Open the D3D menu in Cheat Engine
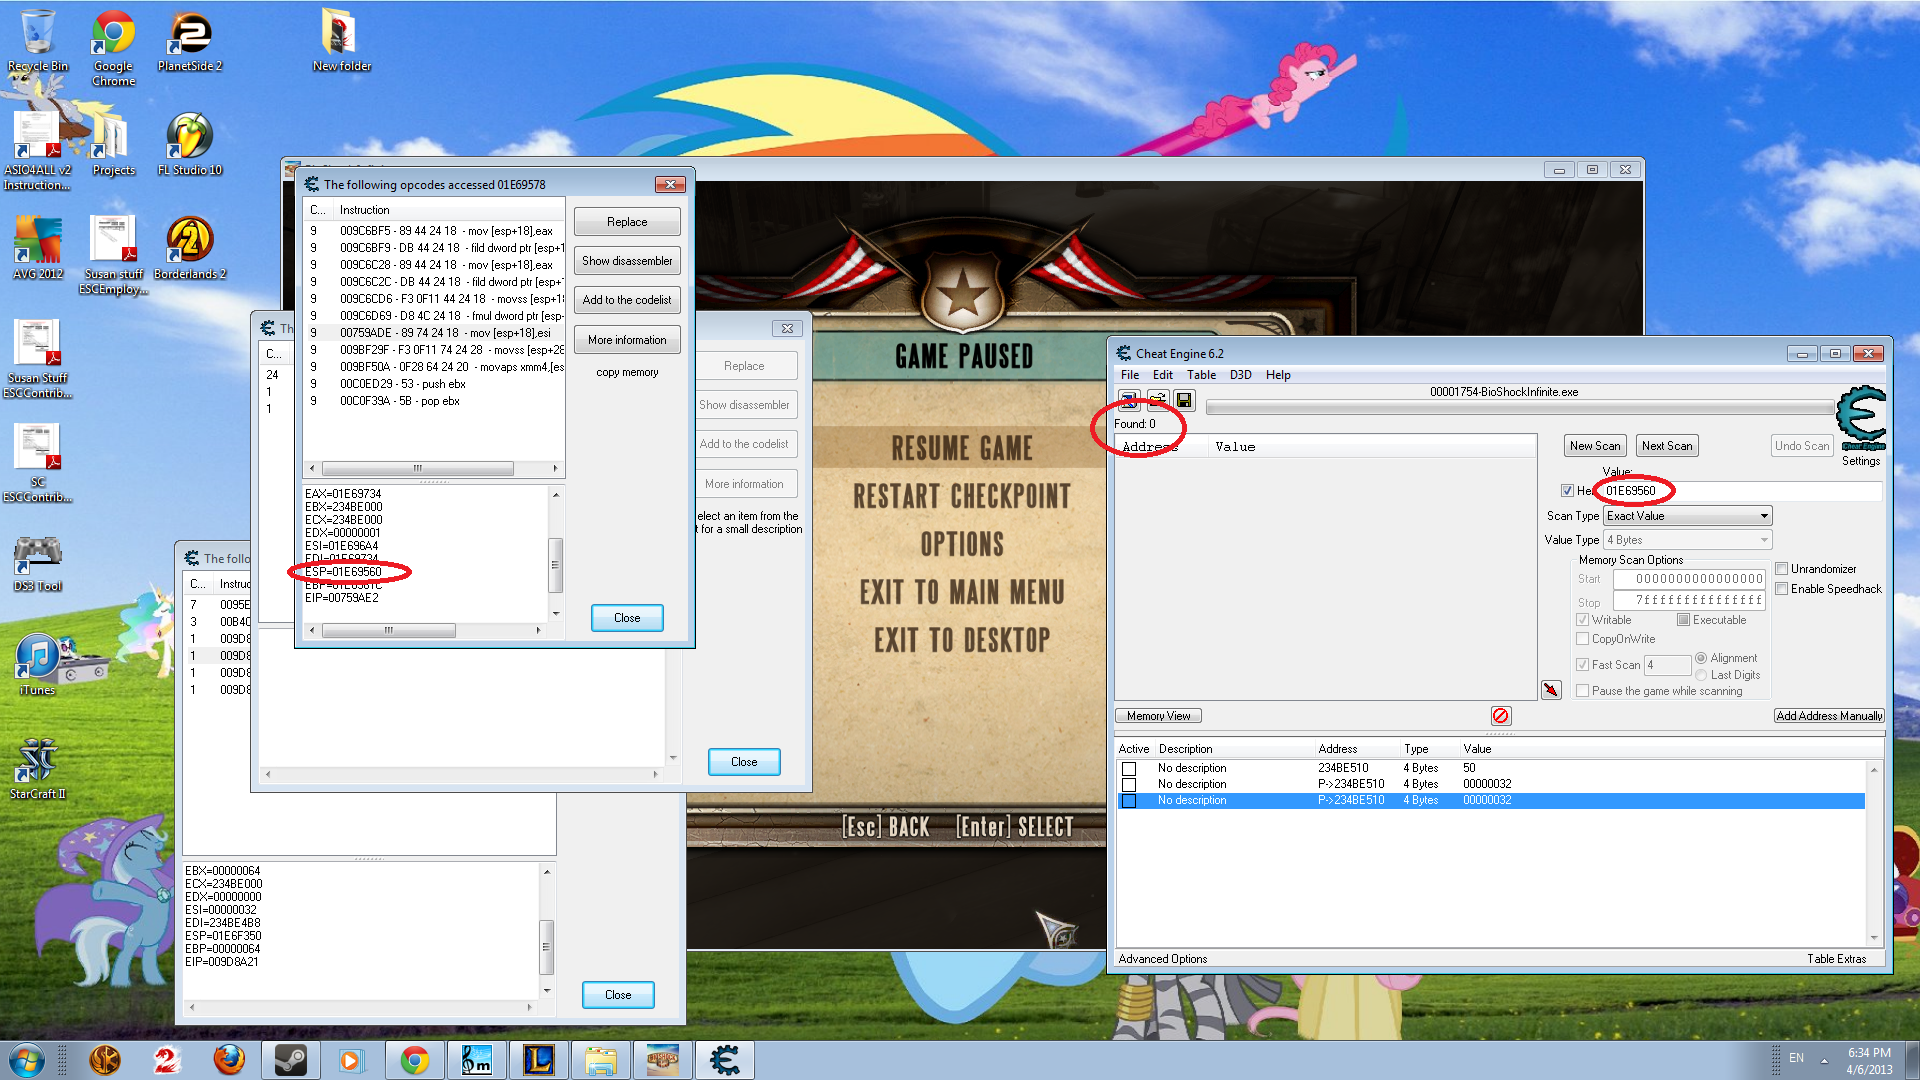This screenshot has height=1080, width=1920. pos(1240,374)
